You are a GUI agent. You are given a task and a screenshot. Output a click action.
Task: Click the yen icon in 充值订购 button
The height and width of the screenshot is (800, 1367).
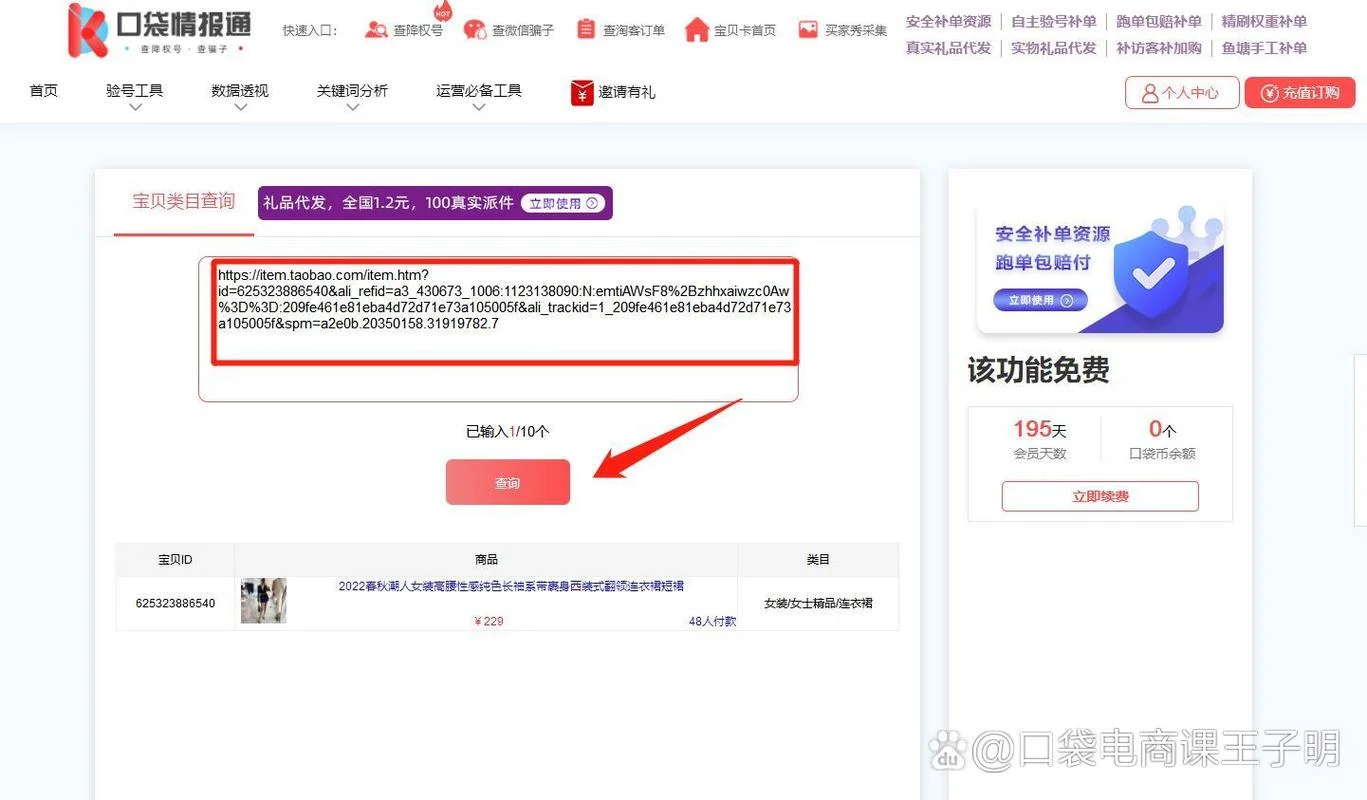tap(1270, 93)
